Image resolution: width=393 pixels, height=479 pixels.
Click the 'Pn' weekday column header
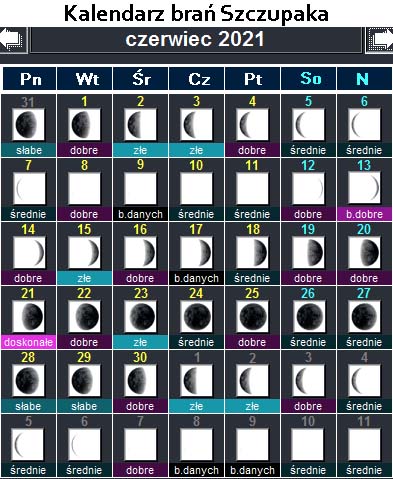[x=30, y=79]
